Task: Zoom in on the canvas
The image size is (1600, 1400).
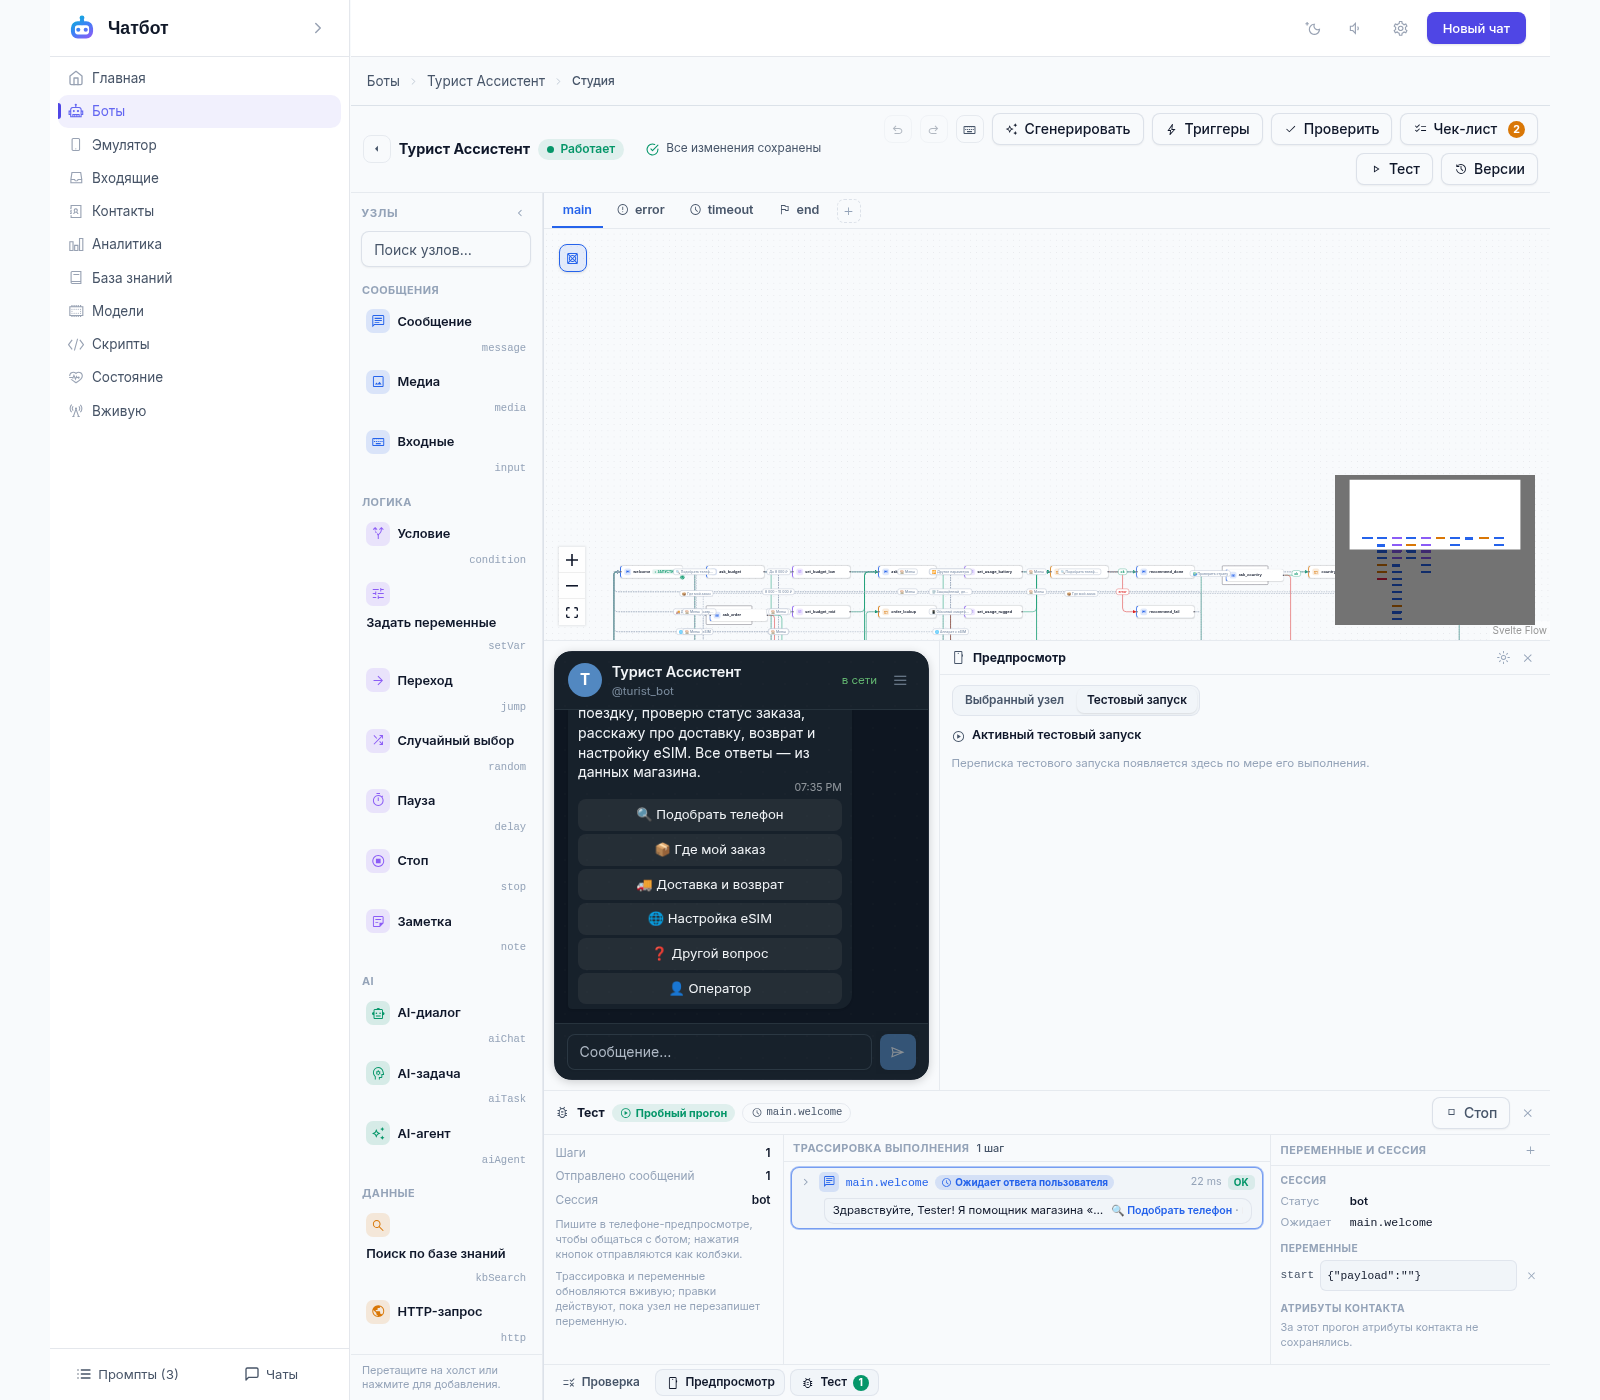Action: click(572, 560)
